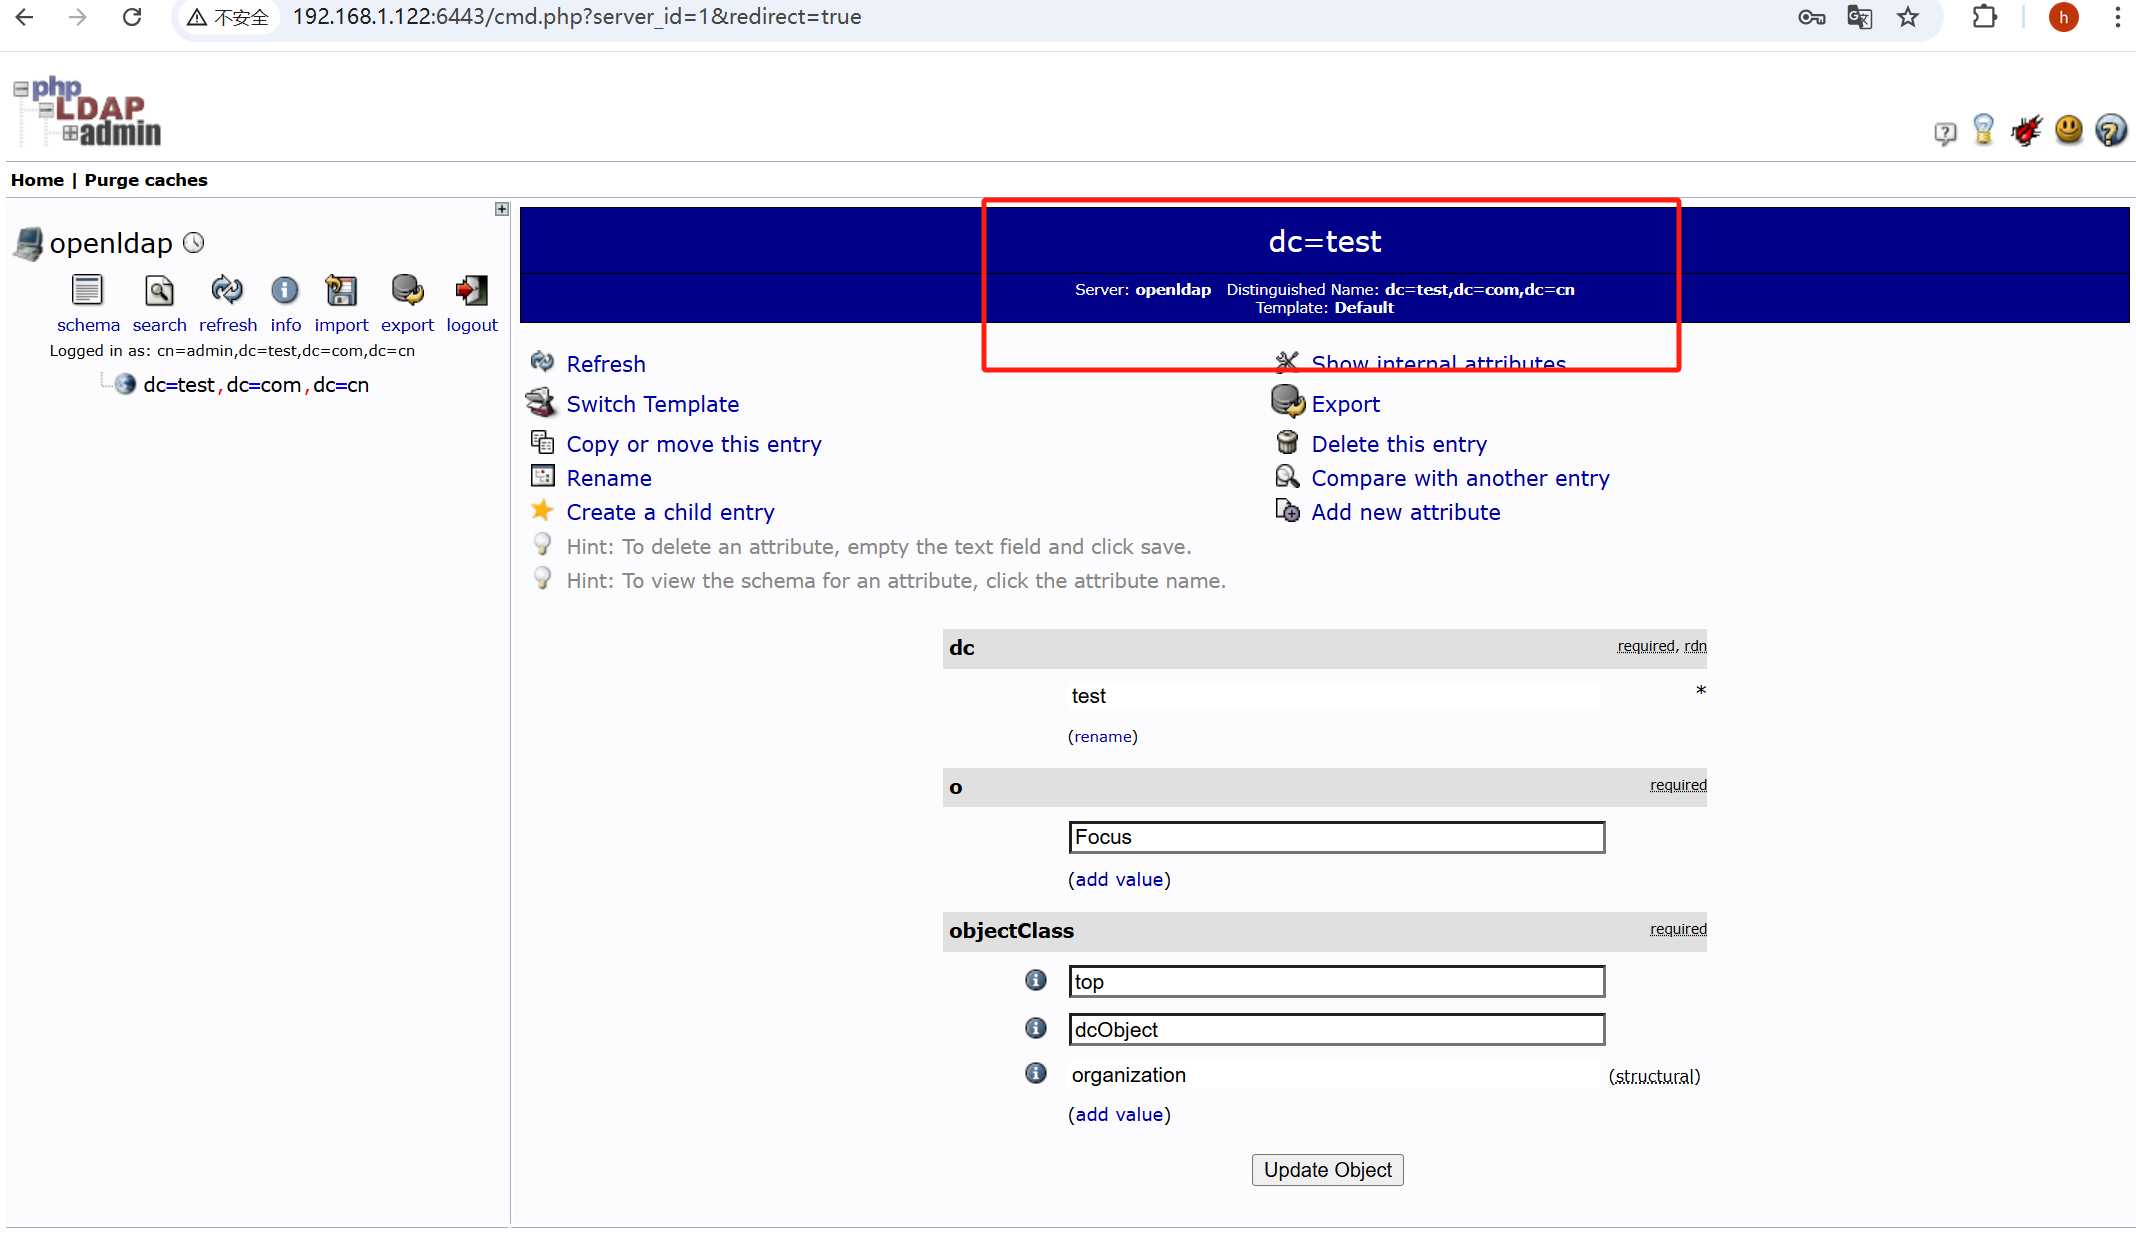The width and height of the screenshot is (2136, 1233).
Task: Click the Rename entry icon
Action: pyautogui.click(x=542, y=476)
